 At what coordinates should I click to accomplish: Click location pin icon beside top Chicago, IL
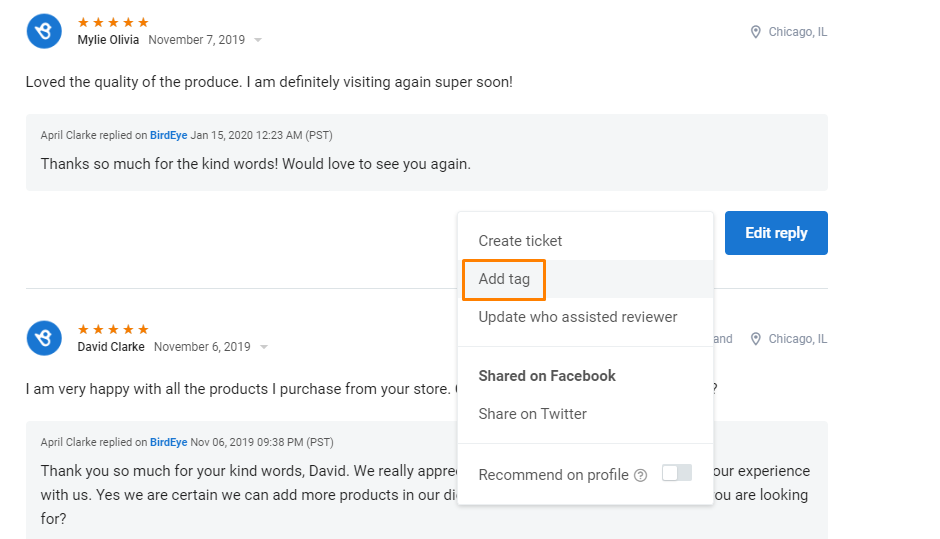(x=756, y=32)
